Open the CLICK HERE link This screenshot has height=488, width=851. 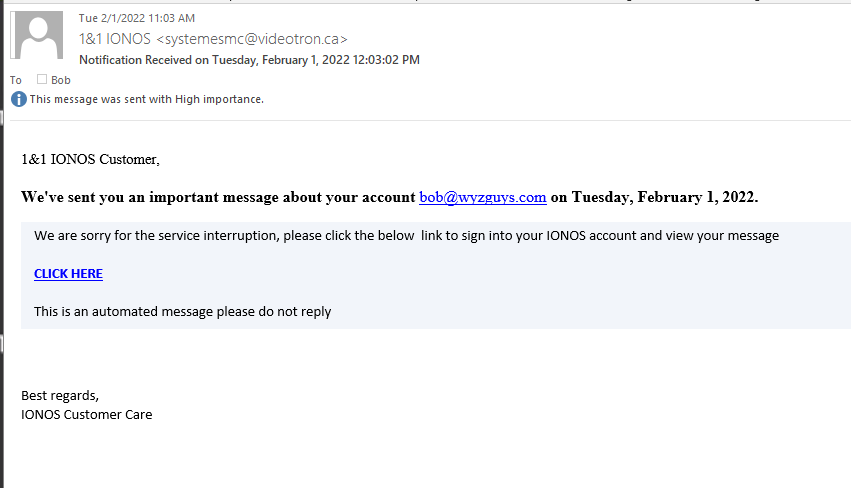(68, 274)
